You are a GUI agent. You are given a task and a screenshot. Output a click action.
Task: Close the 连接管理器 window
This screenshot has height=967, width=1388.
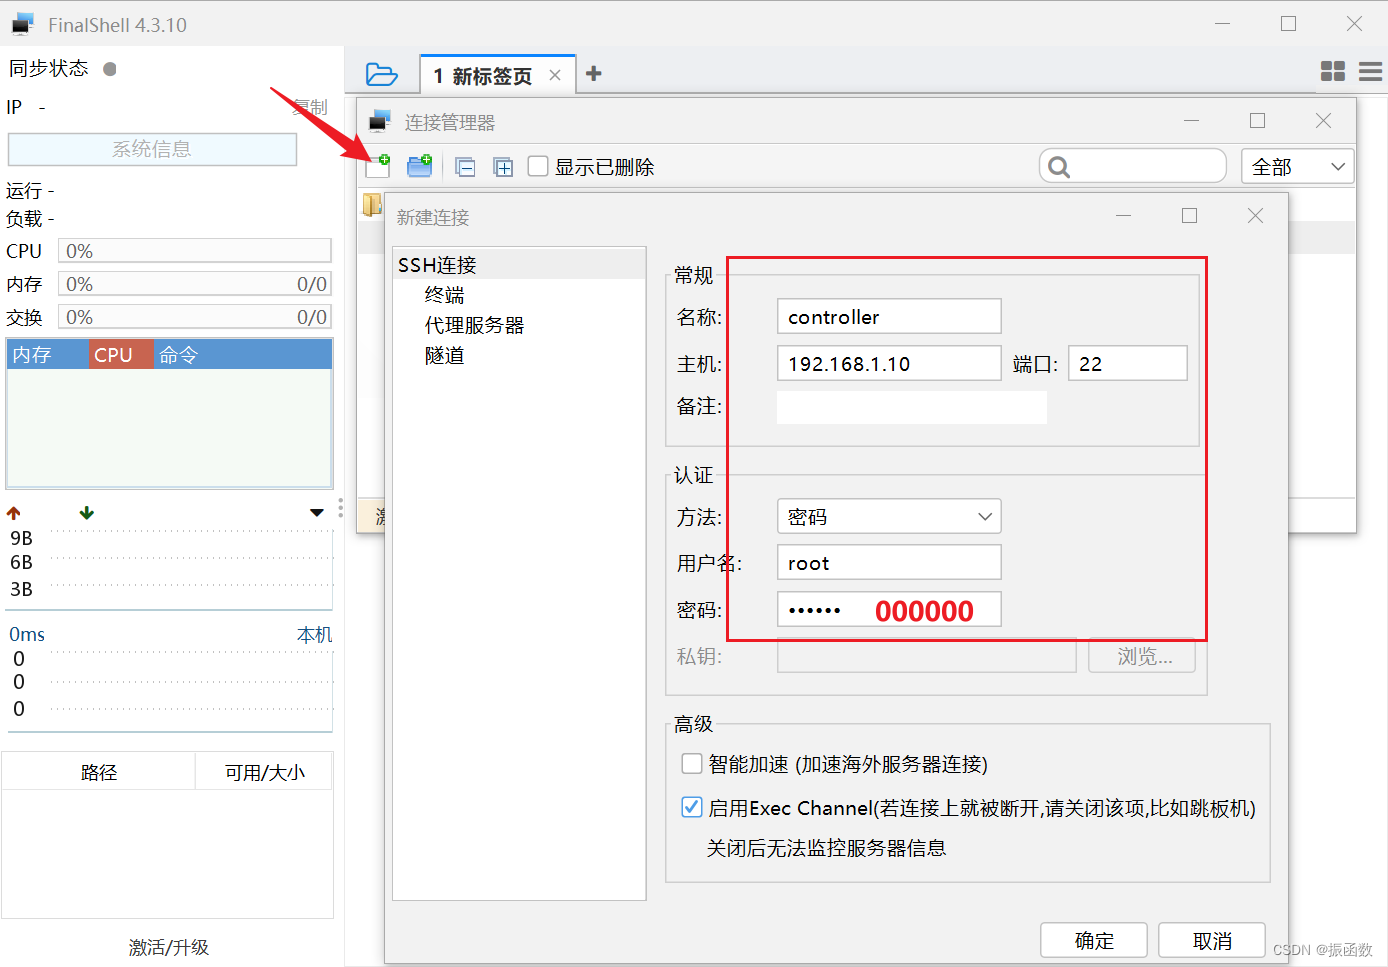tap(1323, 120)
